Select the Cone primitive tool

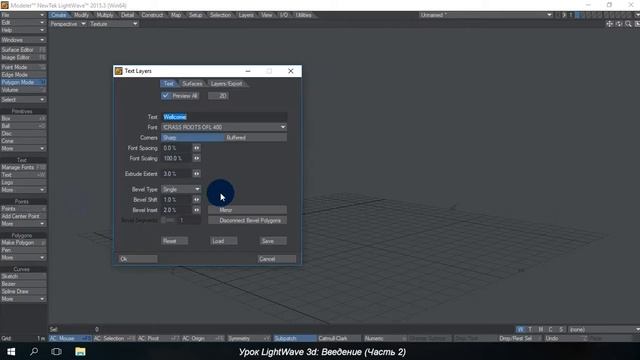point(23,141)
